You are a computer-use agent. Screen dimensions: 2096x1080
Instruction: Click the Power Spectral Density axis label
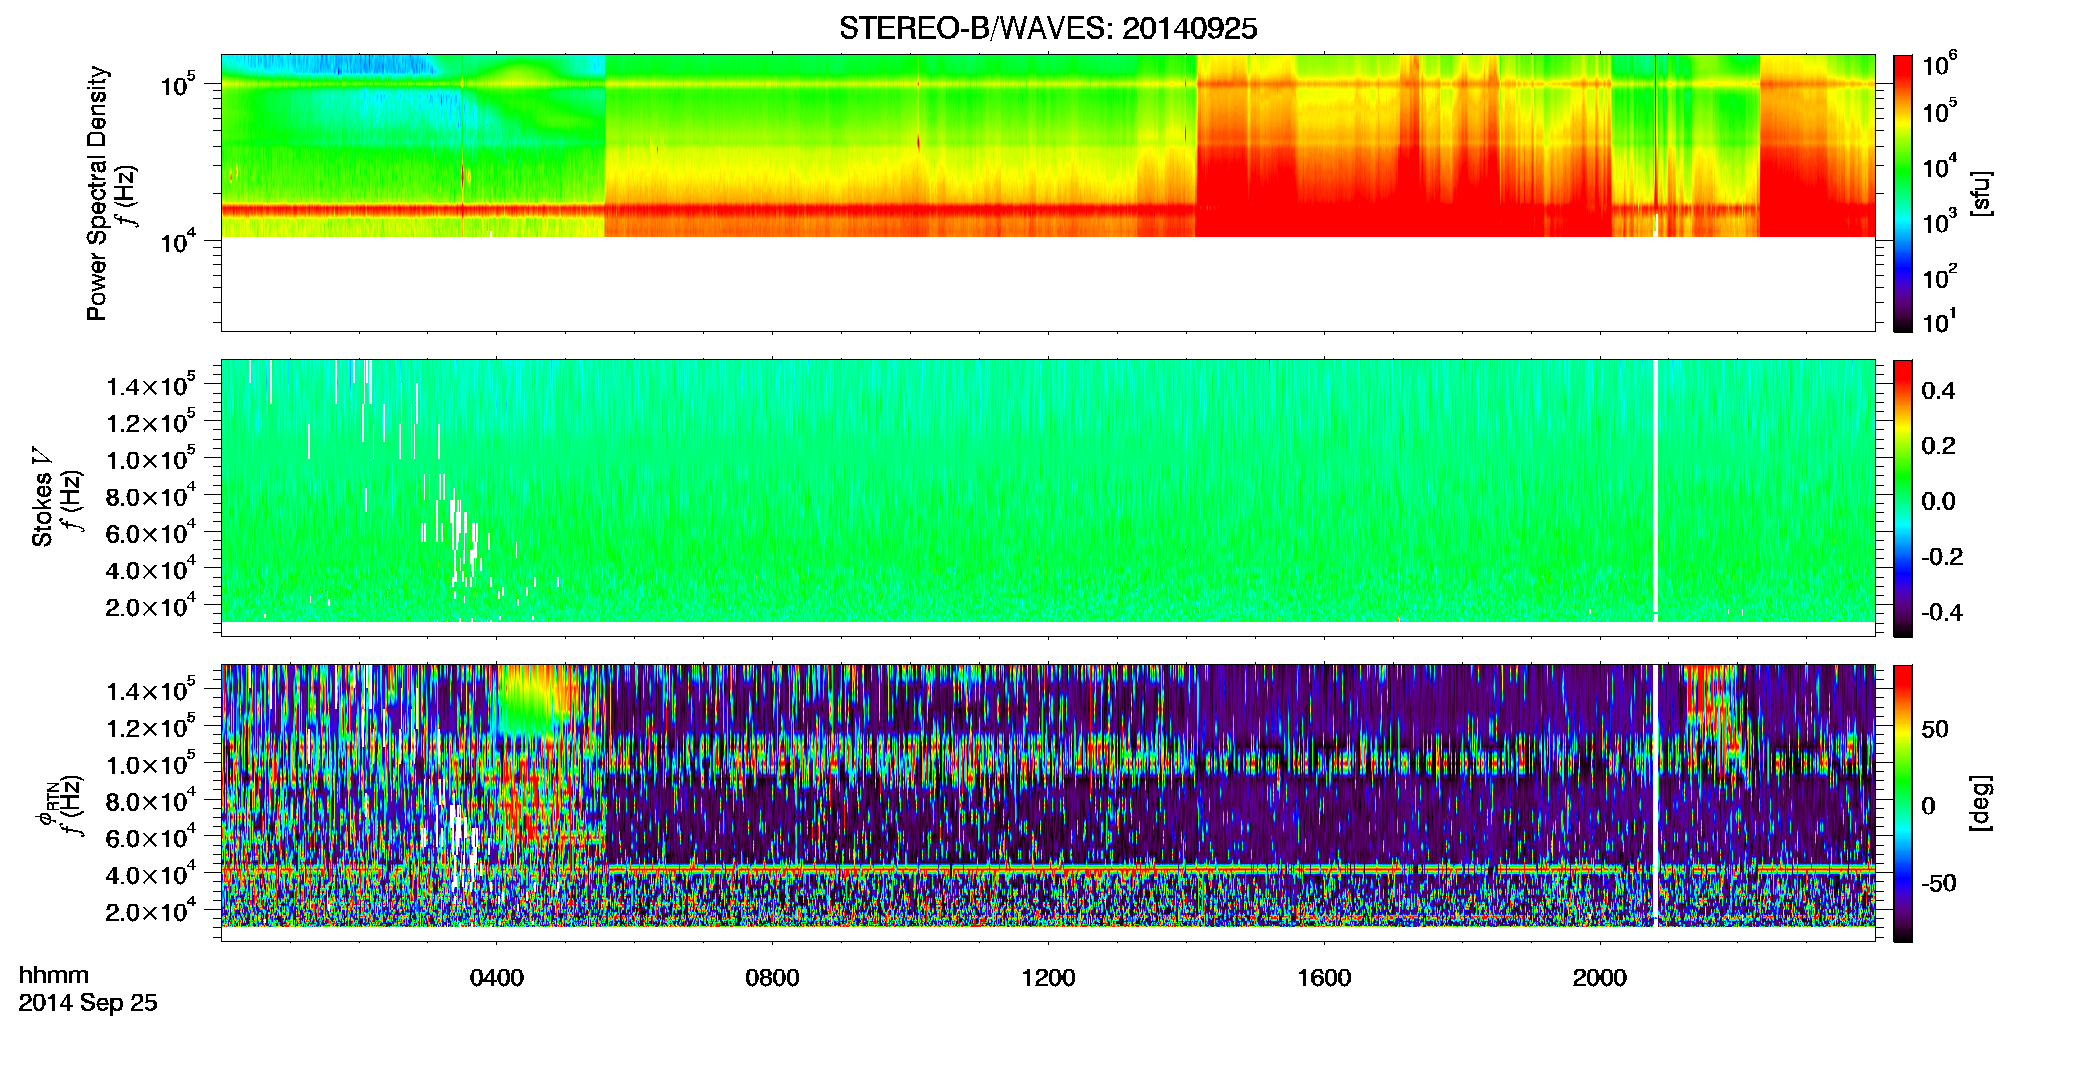[x=97, y=193]
